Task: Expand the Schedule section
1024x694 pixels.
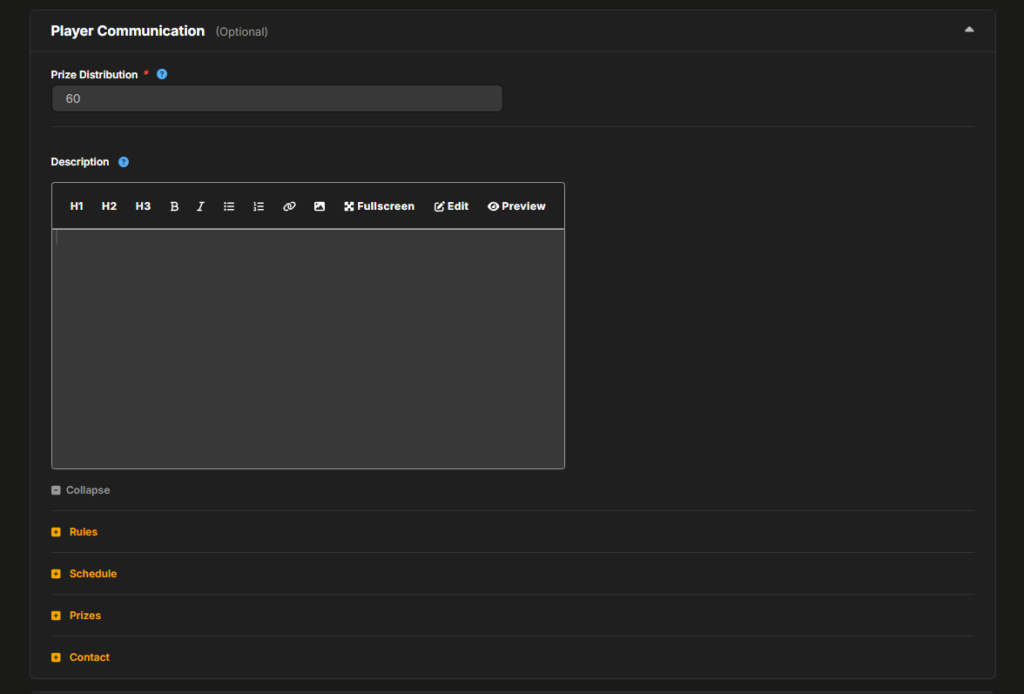Action: pyautogui.click(x=84, y=574)
